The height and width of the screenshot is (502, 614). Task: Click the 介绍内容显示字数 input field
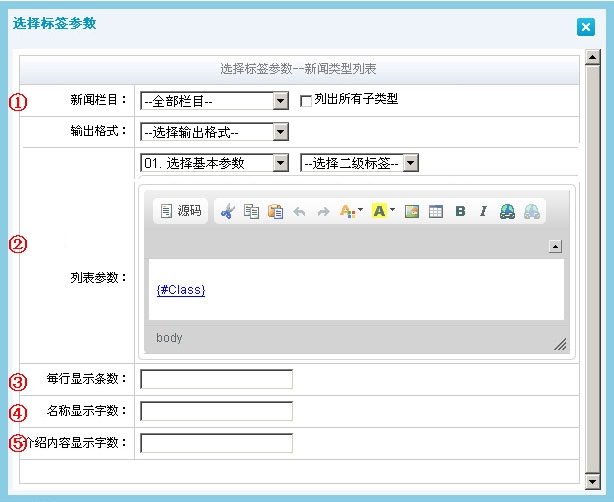point(217,443)
